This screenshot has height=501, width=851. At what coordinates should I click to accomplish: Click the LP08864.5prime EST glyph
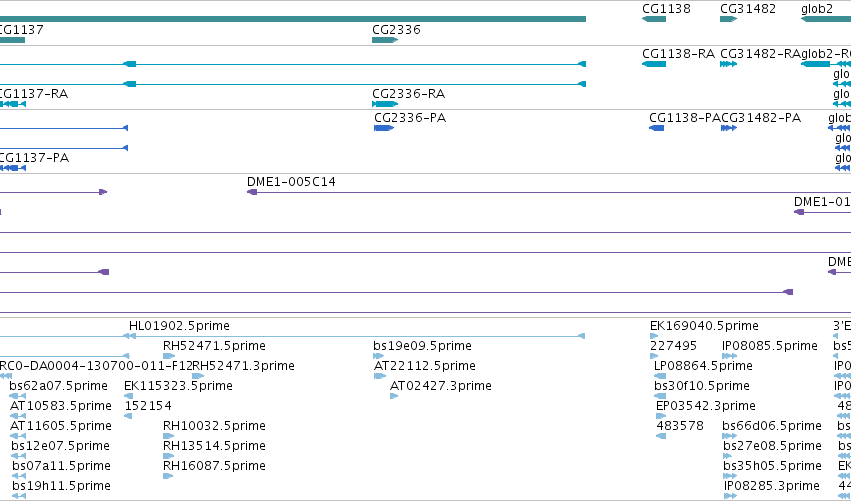(x=660, y=376)
